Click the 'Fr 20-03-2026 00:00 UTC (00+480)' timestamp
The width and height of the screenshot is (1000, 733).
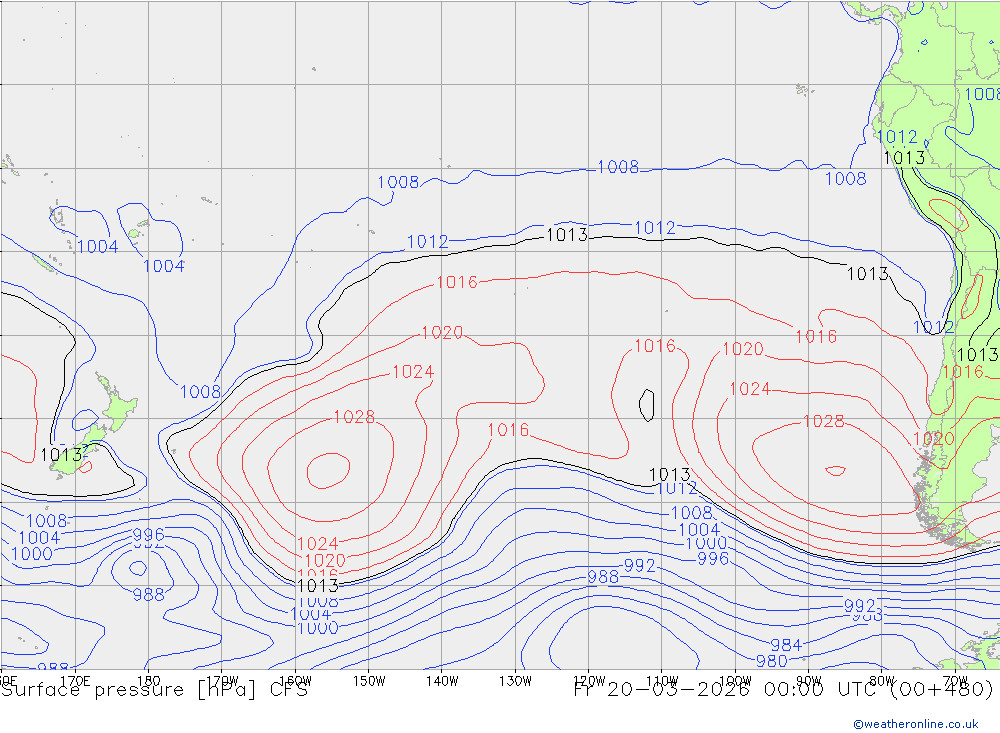783,690
